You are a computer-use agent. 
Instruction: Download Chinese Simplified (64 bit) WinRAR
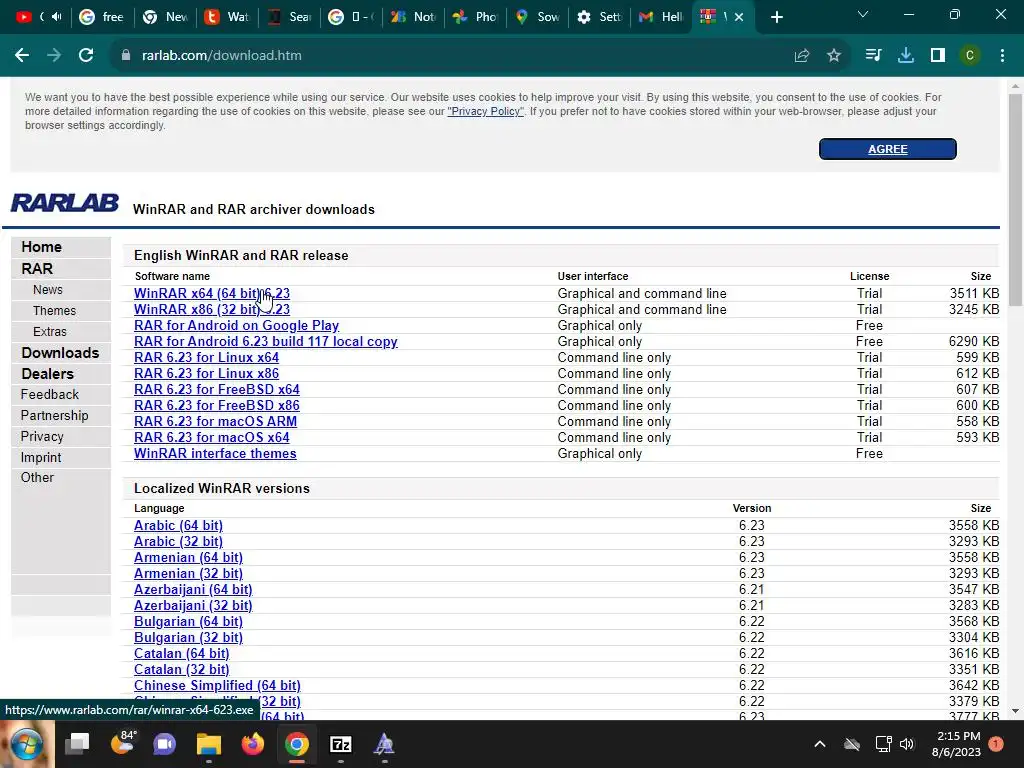pyautogui.click(x=217, y=685)
